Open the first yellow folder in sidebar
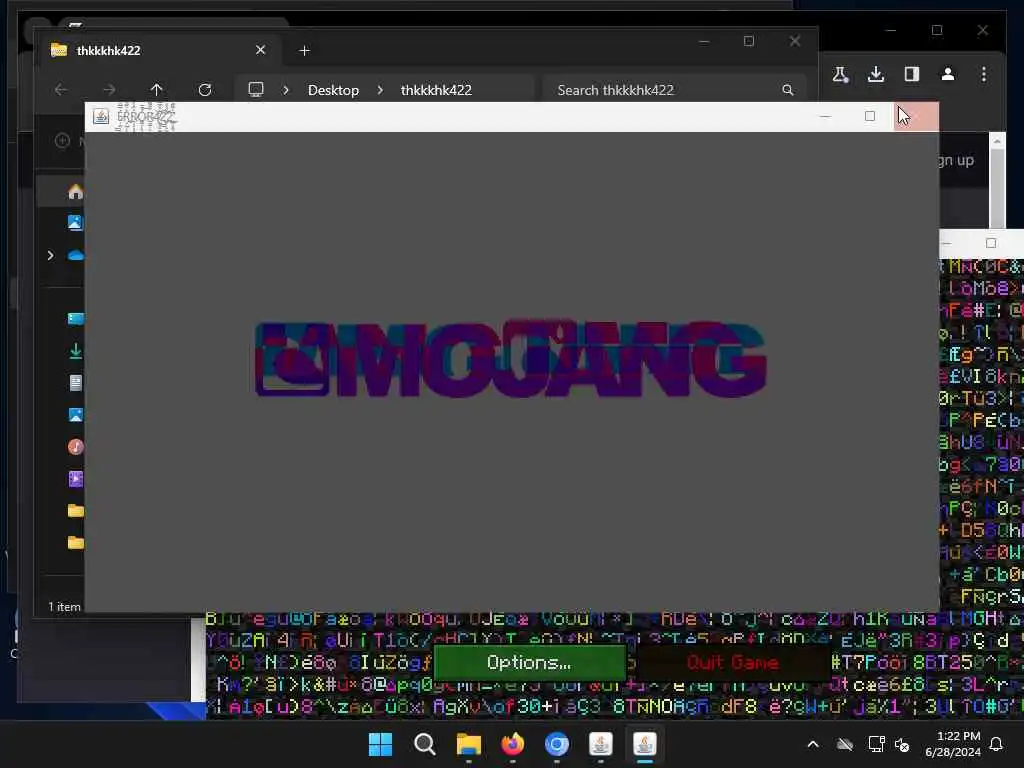 [x=76, y=510]
